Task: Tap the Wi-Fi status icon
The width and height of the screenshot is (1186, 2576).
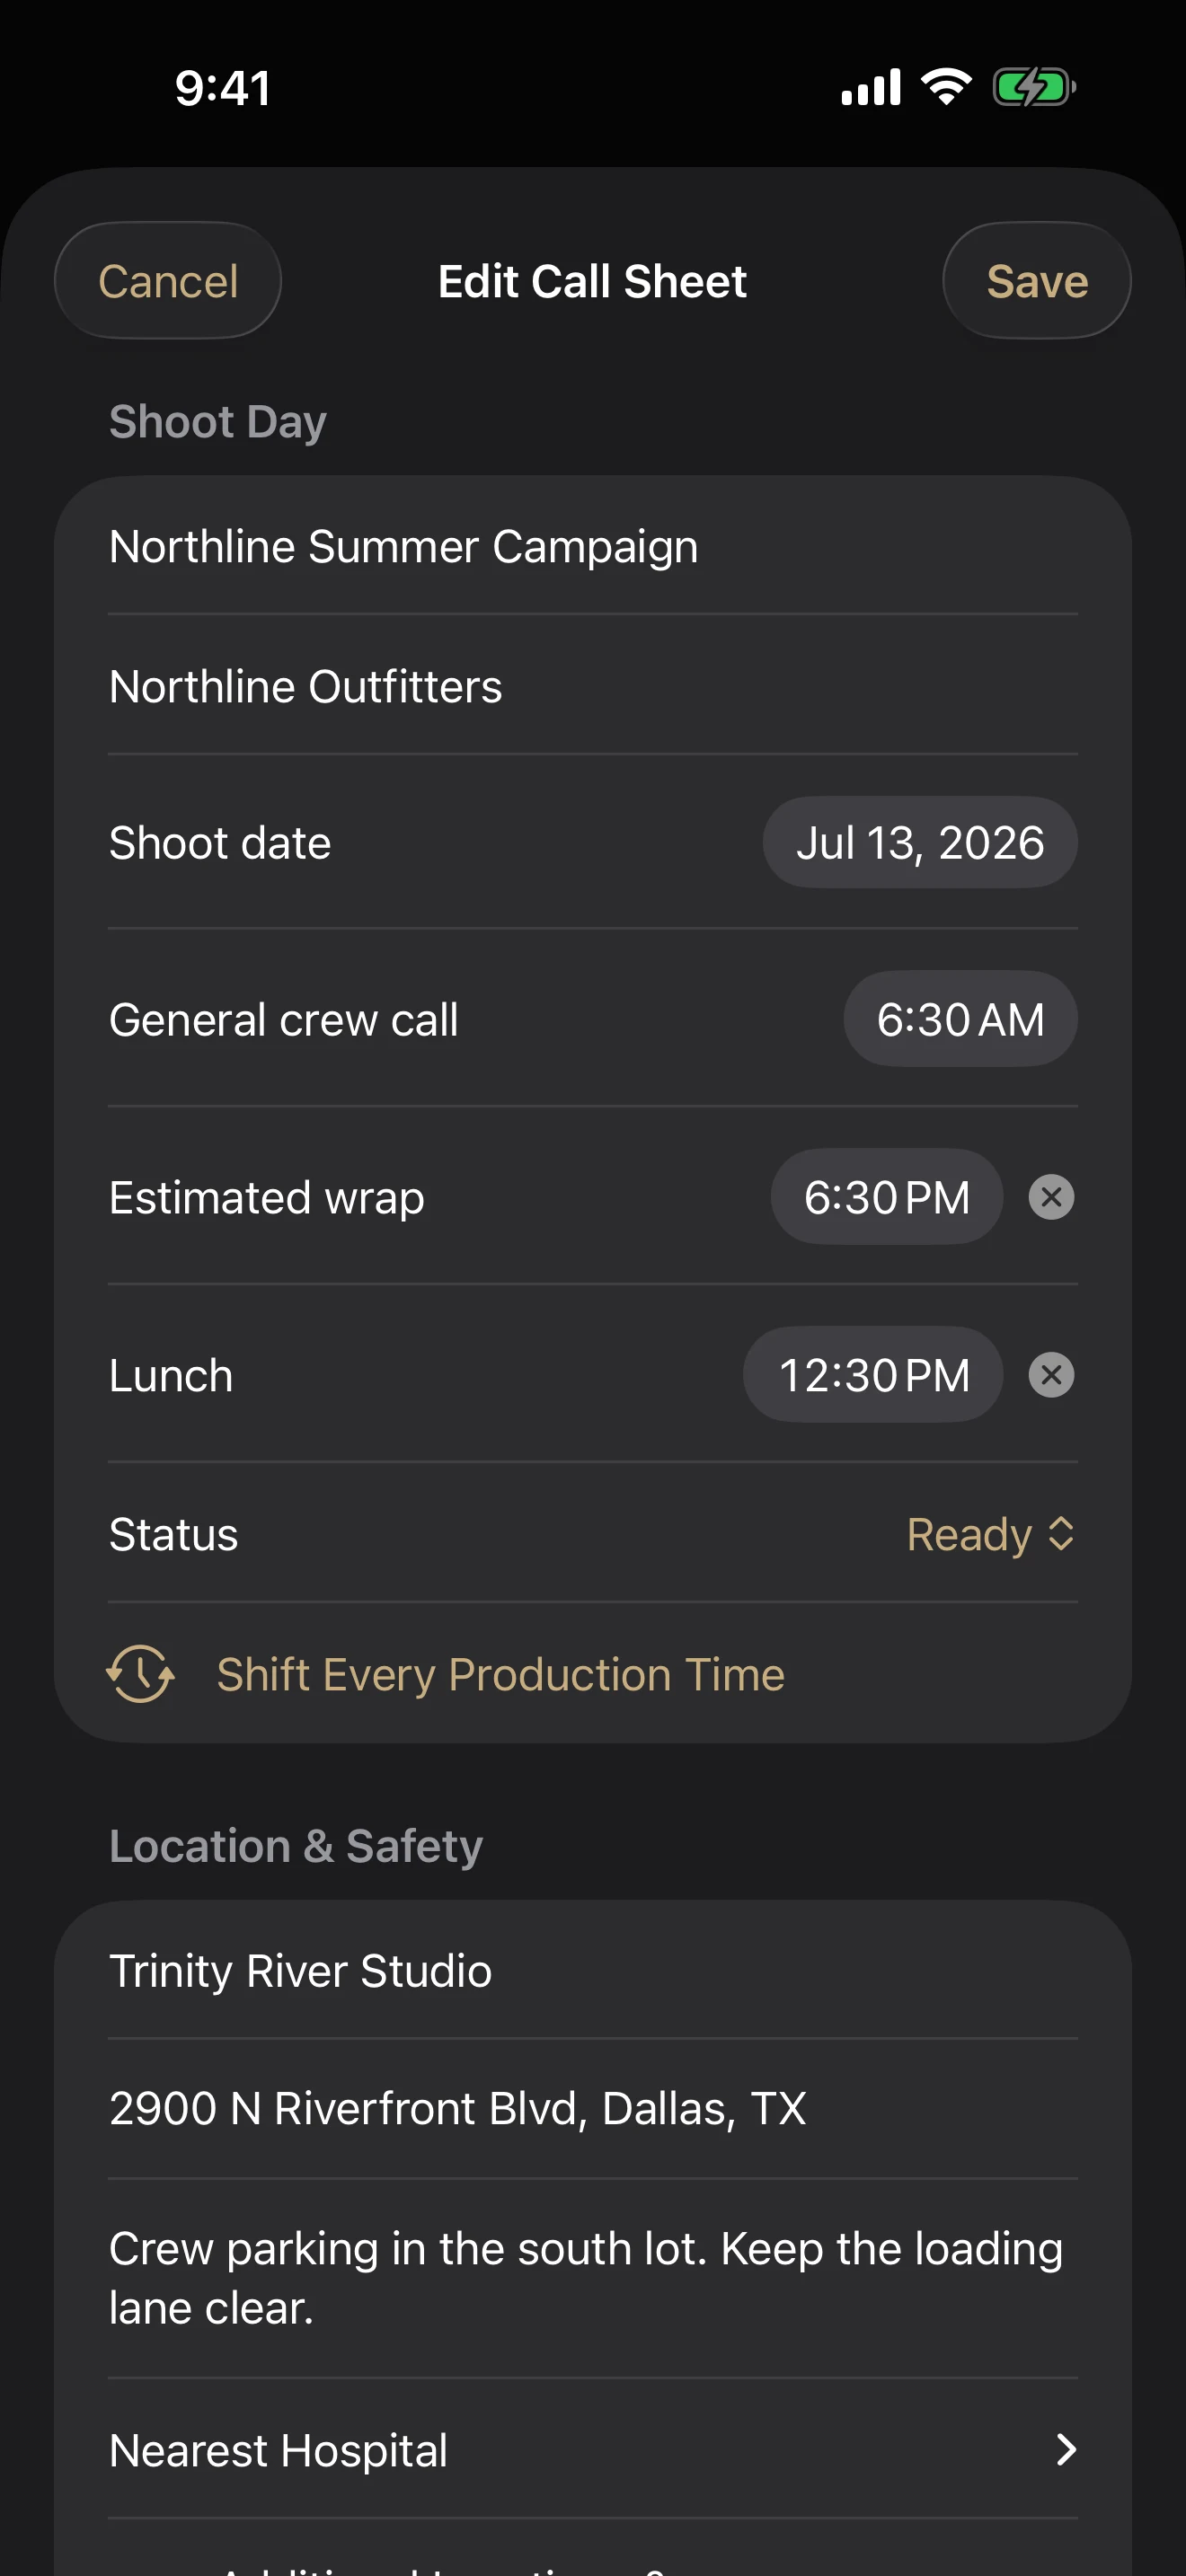Action: coord(946,87)
